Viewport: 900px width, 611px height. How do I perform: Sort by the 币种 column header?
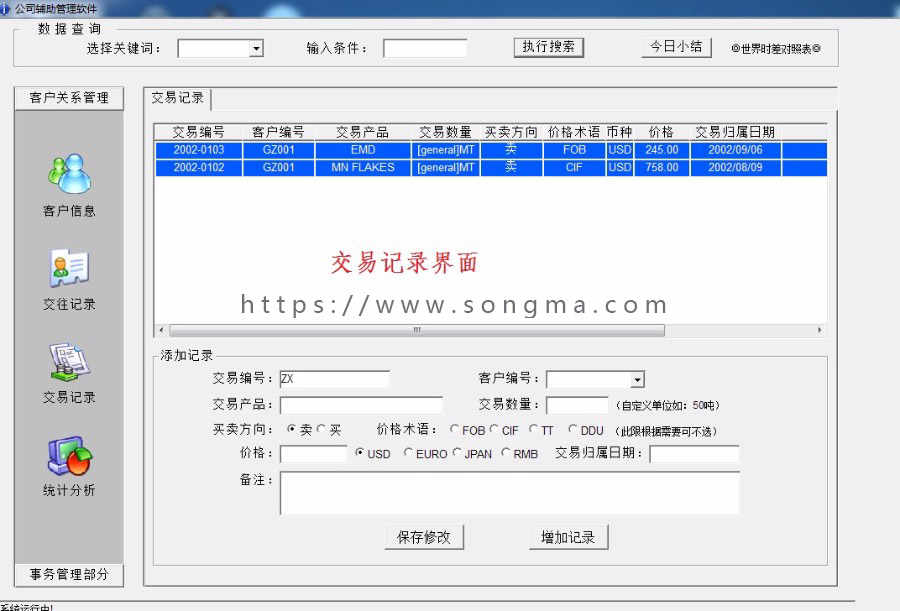(x=619, y=132)
